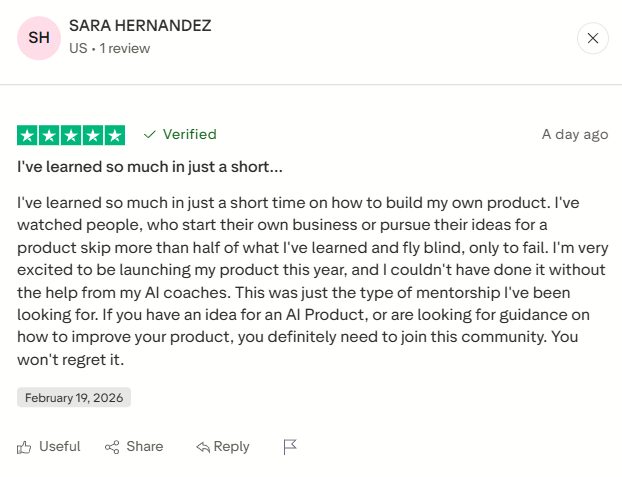Viewport: 622px width, 477px height.
Task: Open Sara Hernandez's reviewer profile name
Action: click(140, 25)
